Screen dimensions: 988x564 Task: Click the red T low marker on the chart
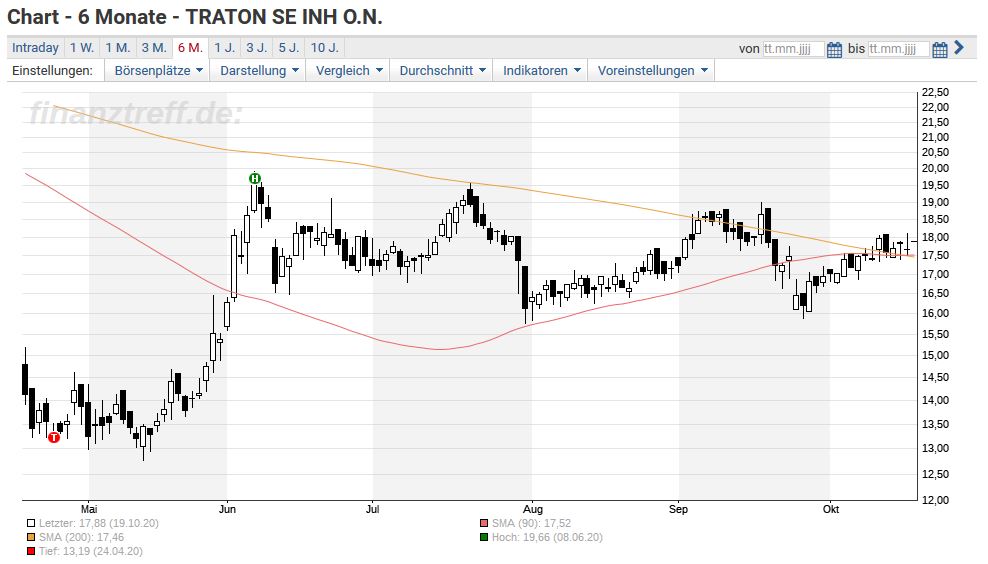tap(54, 437)
